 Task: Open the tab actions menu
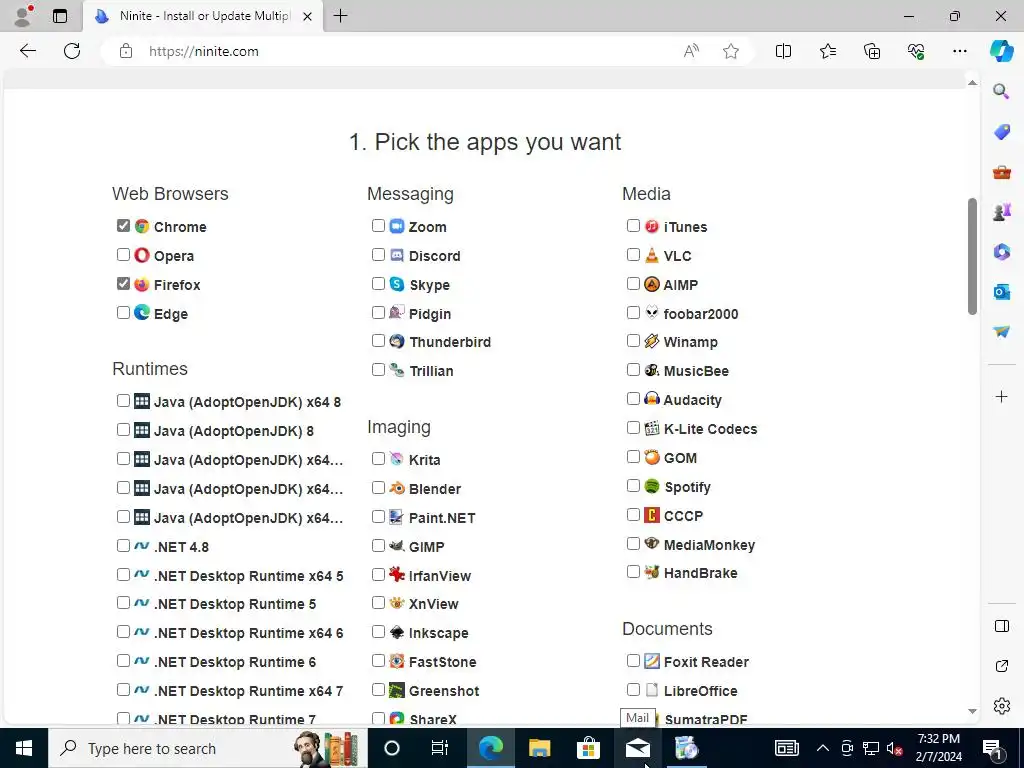click(x=59, y=16)
